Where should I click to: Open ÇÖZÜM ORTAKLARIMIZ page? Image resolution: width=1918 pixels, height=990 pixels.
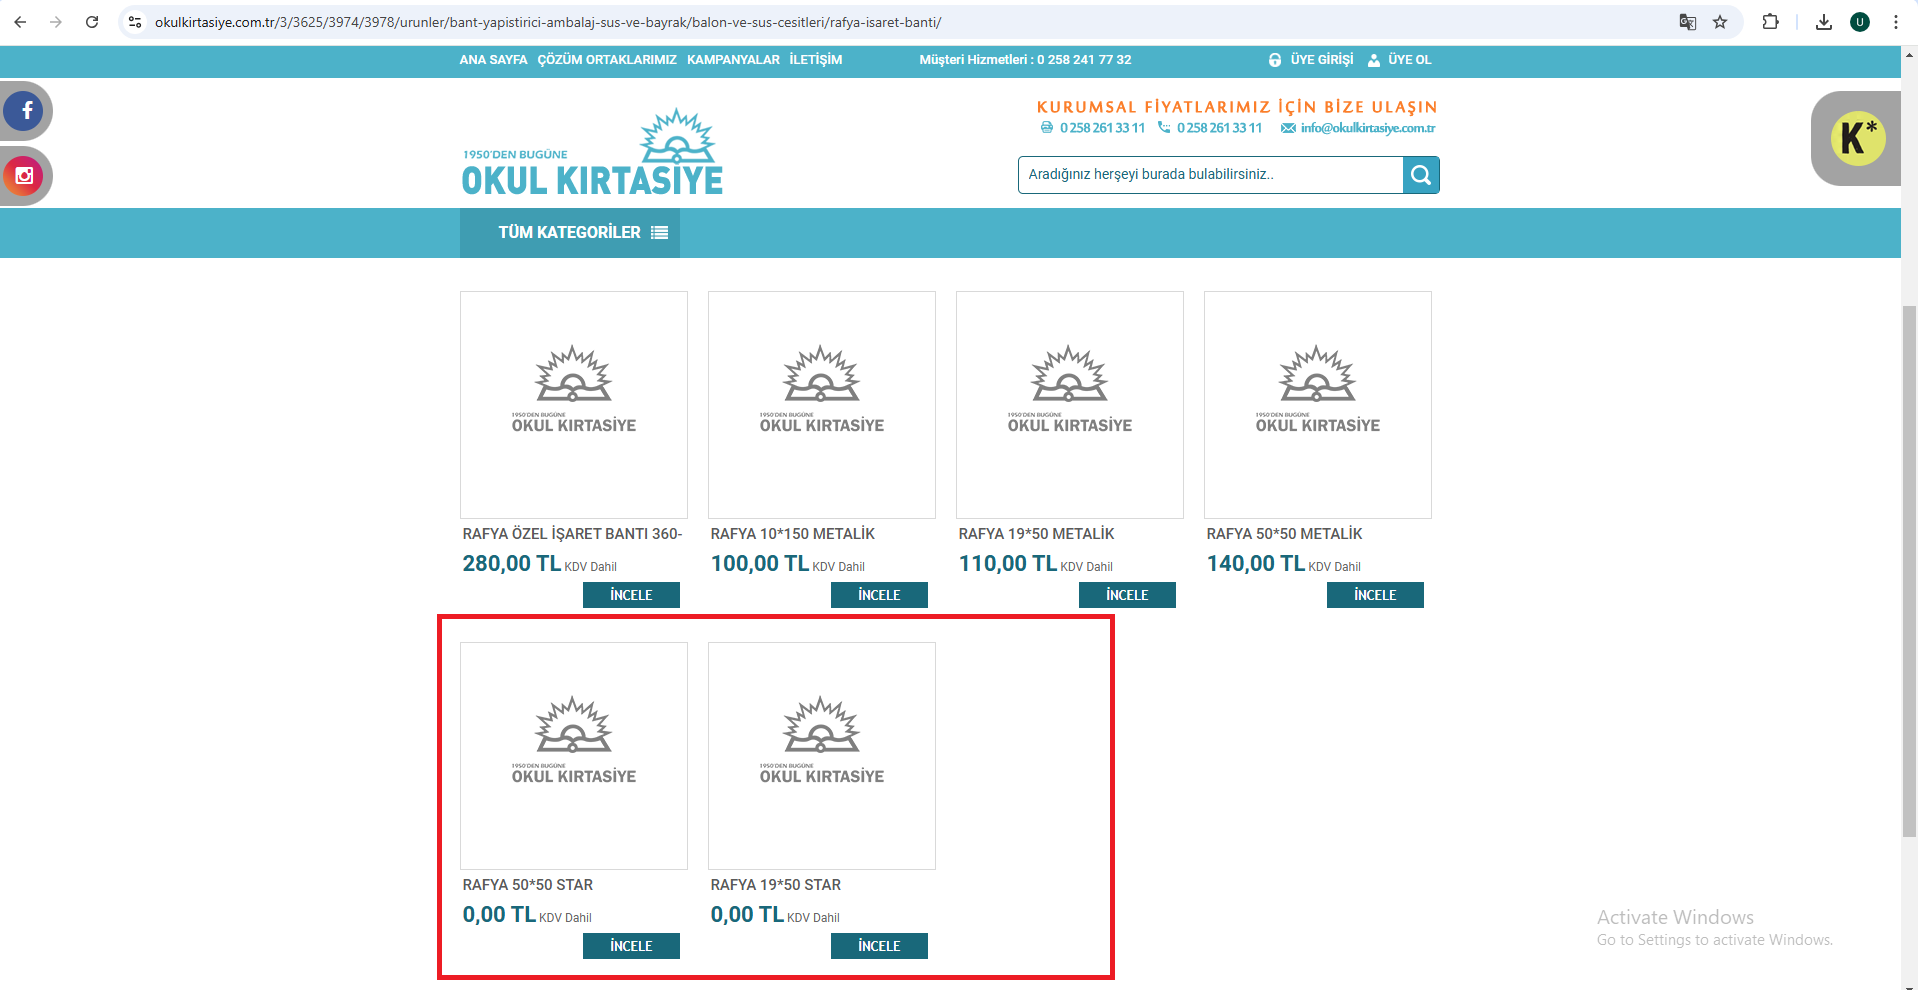coord(607,60)
